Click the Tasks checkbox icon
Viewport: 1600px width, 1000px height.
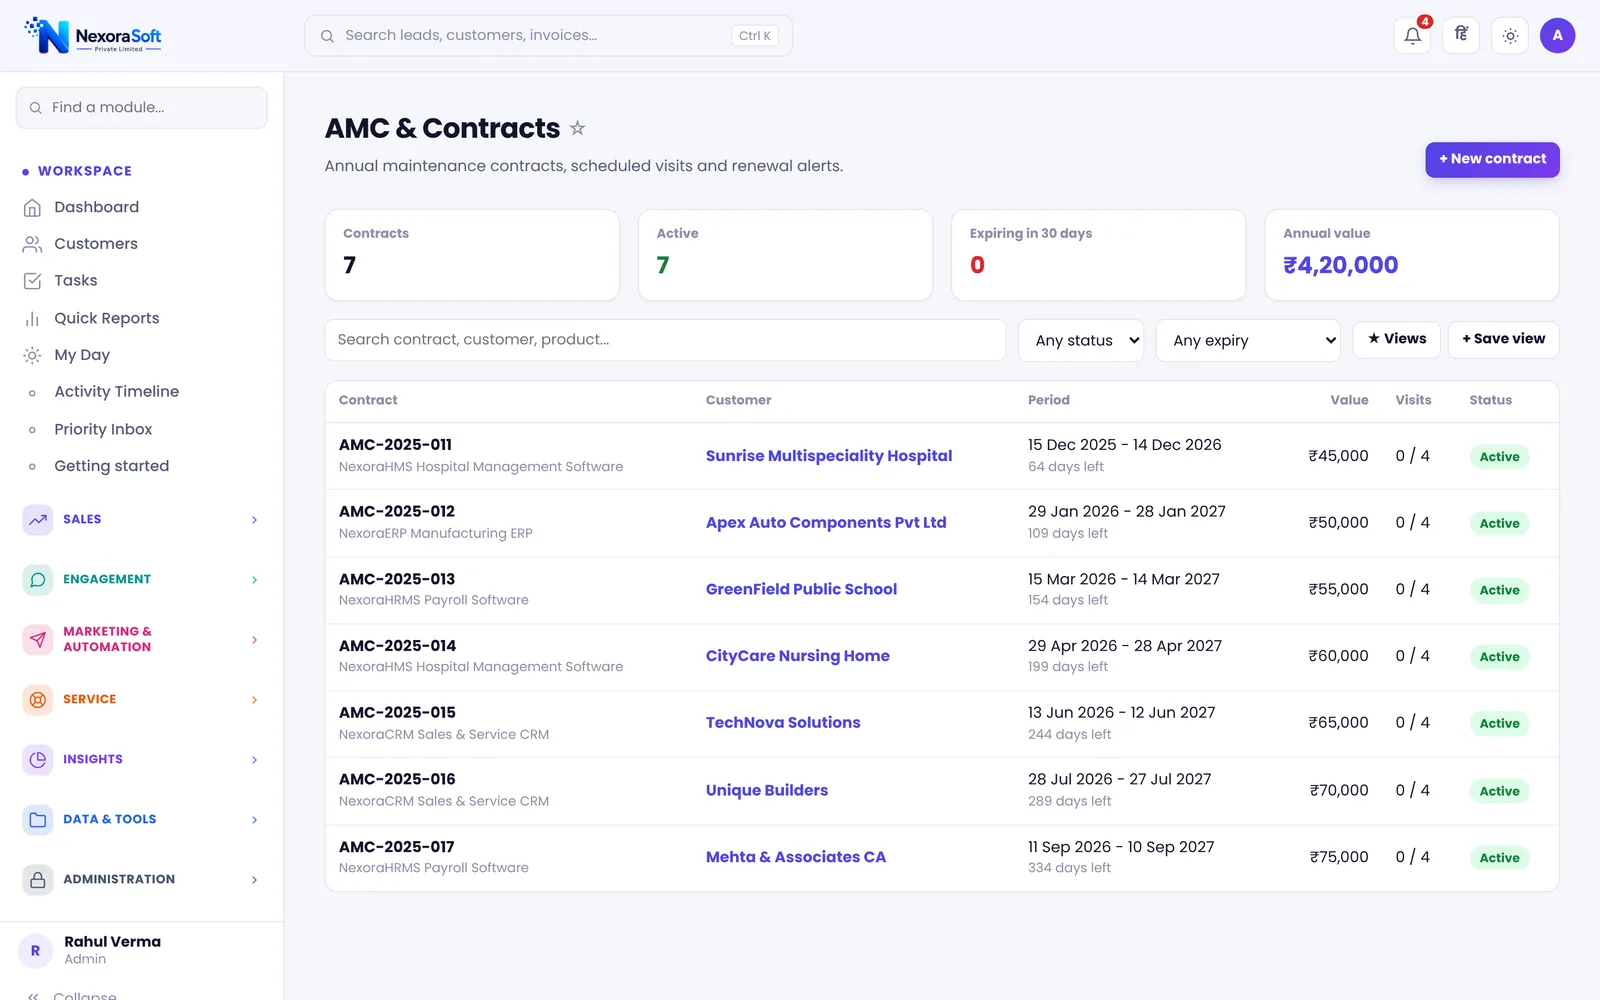point(33,281)
